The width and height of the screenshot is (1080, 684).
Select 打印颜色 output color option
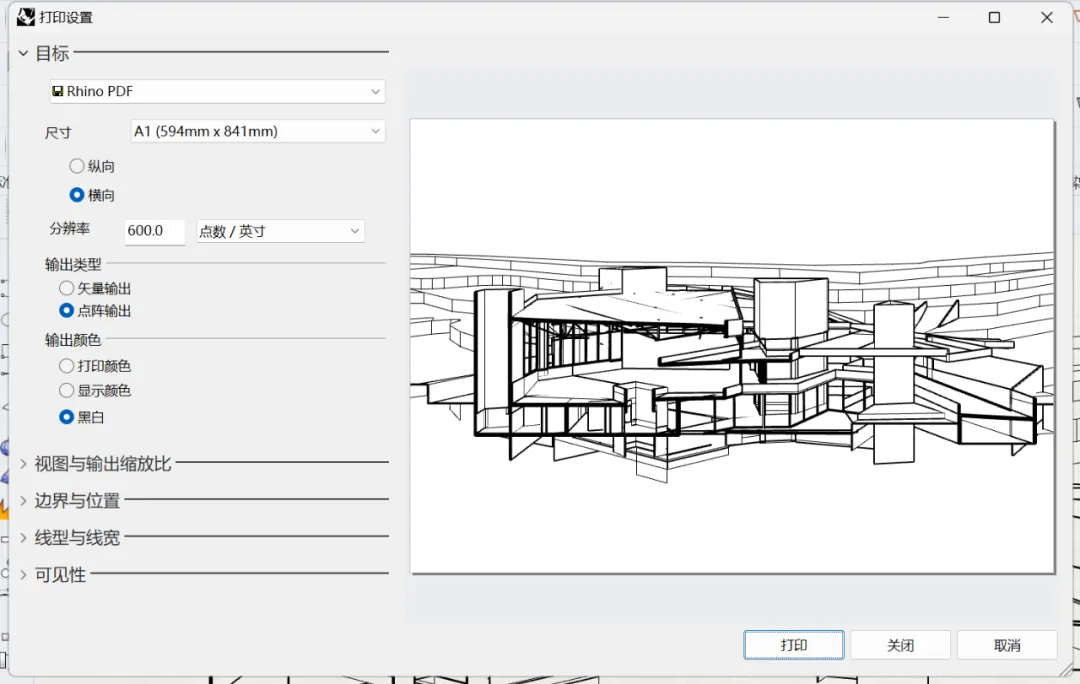66,366
